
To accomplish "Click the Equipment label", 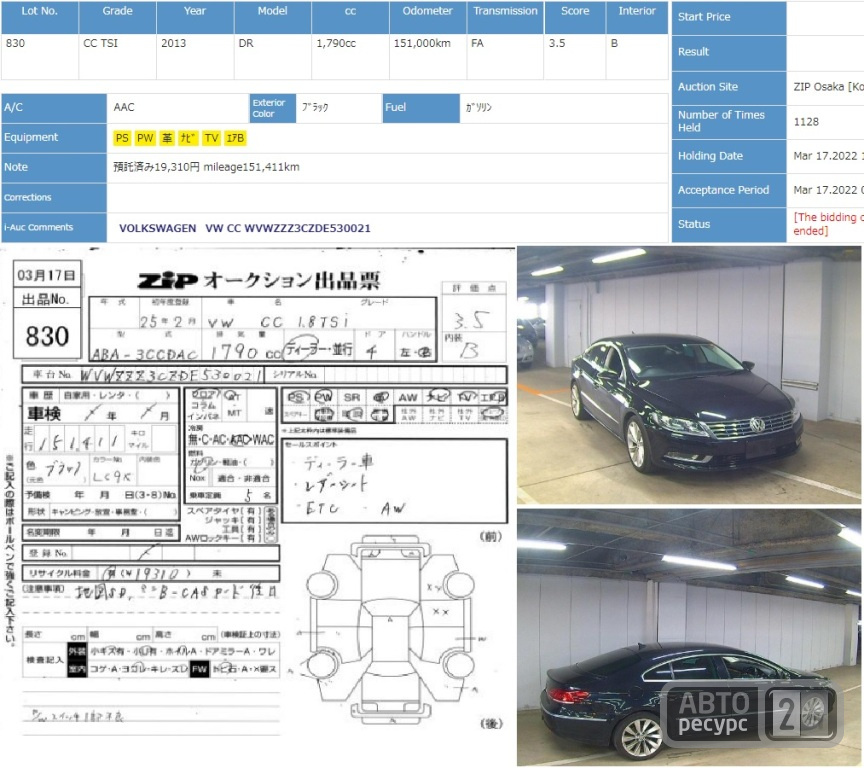I will 53,138.
